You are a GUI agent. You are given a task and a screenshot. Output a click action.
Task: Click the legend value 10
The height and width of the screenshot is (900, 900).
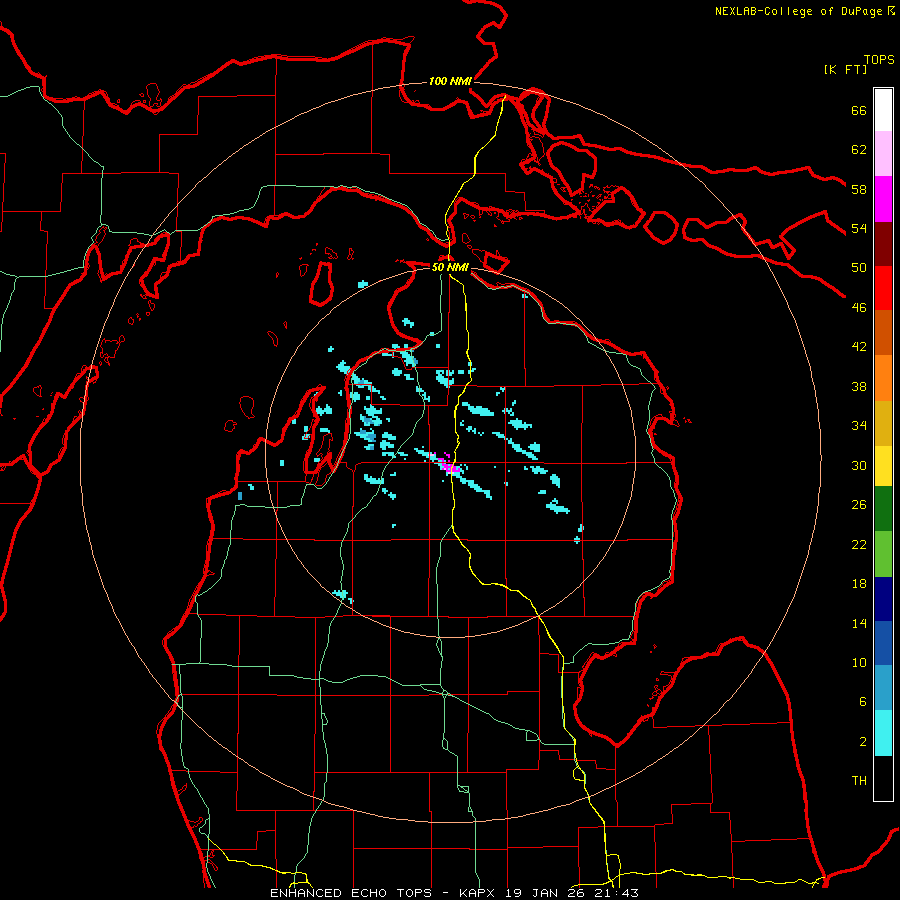pyautogui.click(x=859, y=662)
